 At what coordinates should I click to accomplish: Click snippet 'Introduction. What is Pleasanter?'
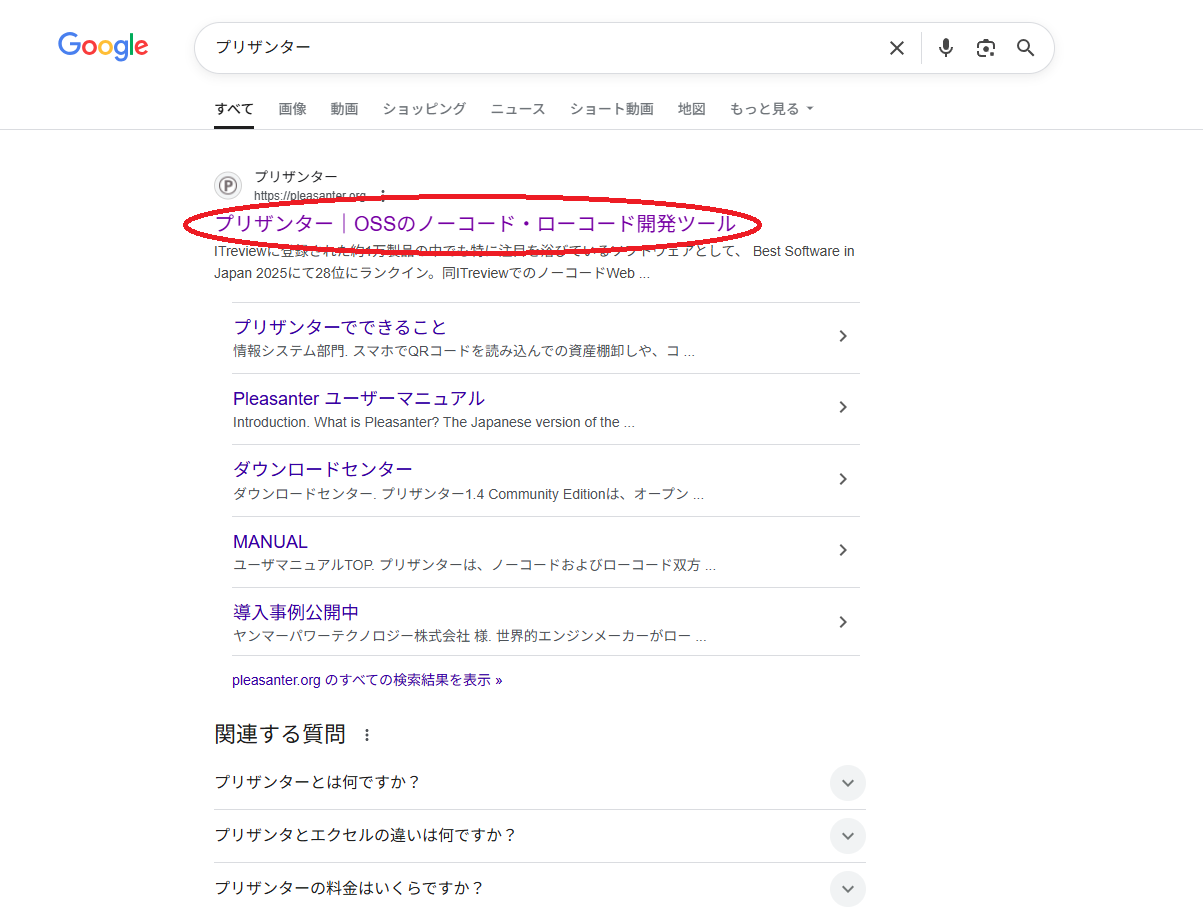[434, 422]
